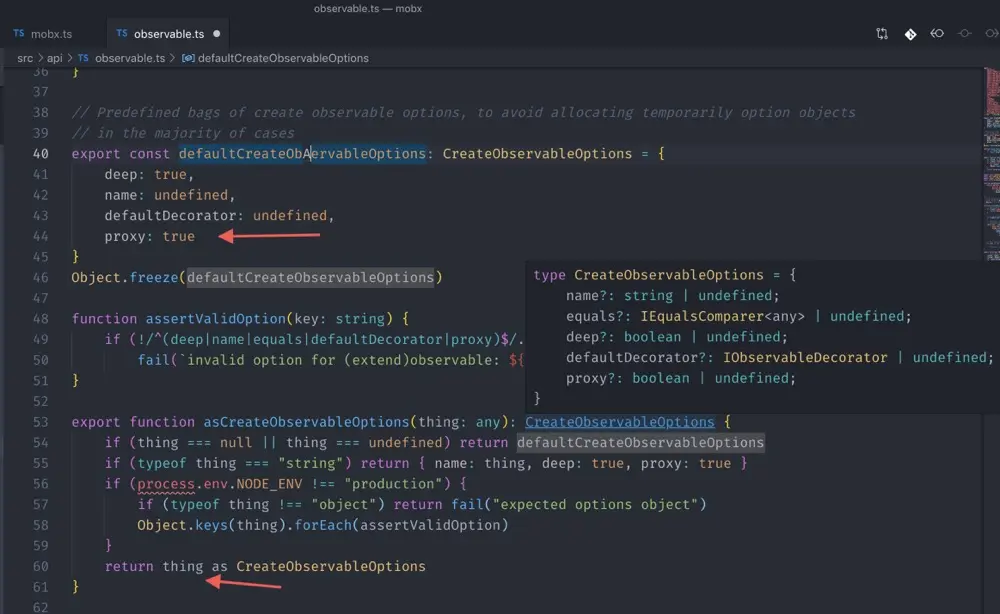The height and width of the screenshot is (614, 1000).
Task: Select the observable.ts tab
Action: click(x=168, y=33)
